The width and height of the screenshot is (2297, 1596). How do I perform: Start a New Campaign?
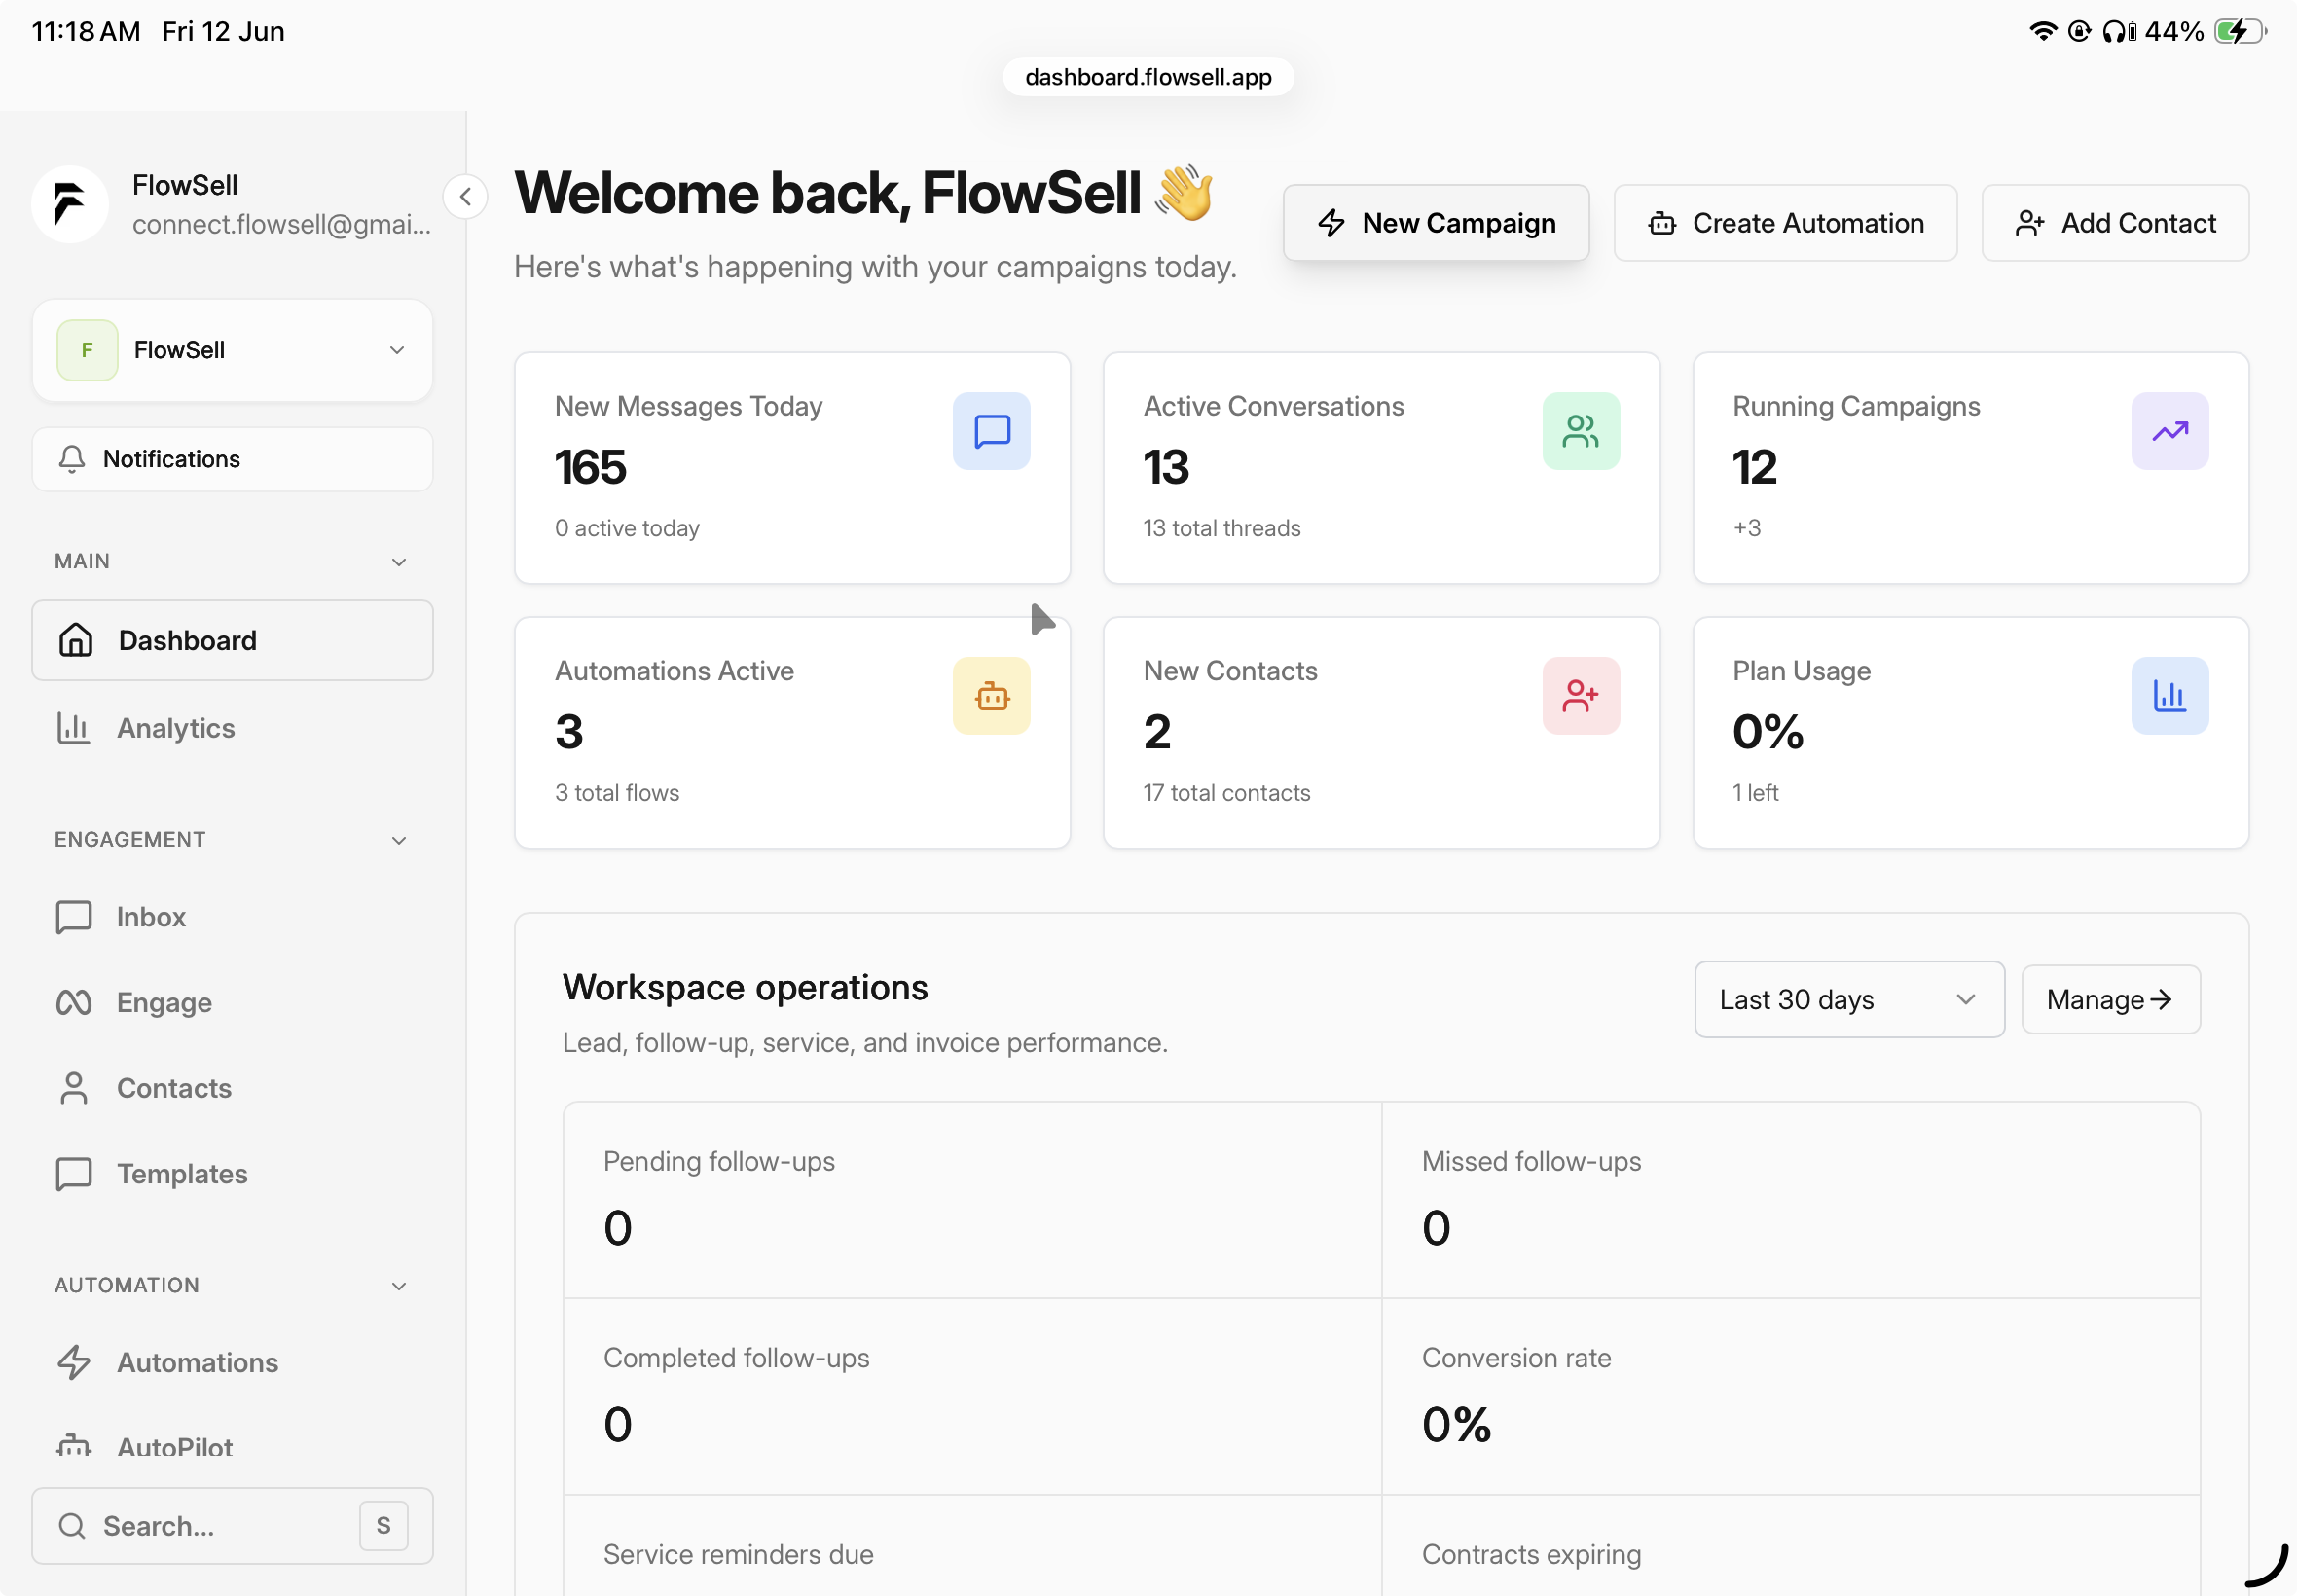point(1436,223)
